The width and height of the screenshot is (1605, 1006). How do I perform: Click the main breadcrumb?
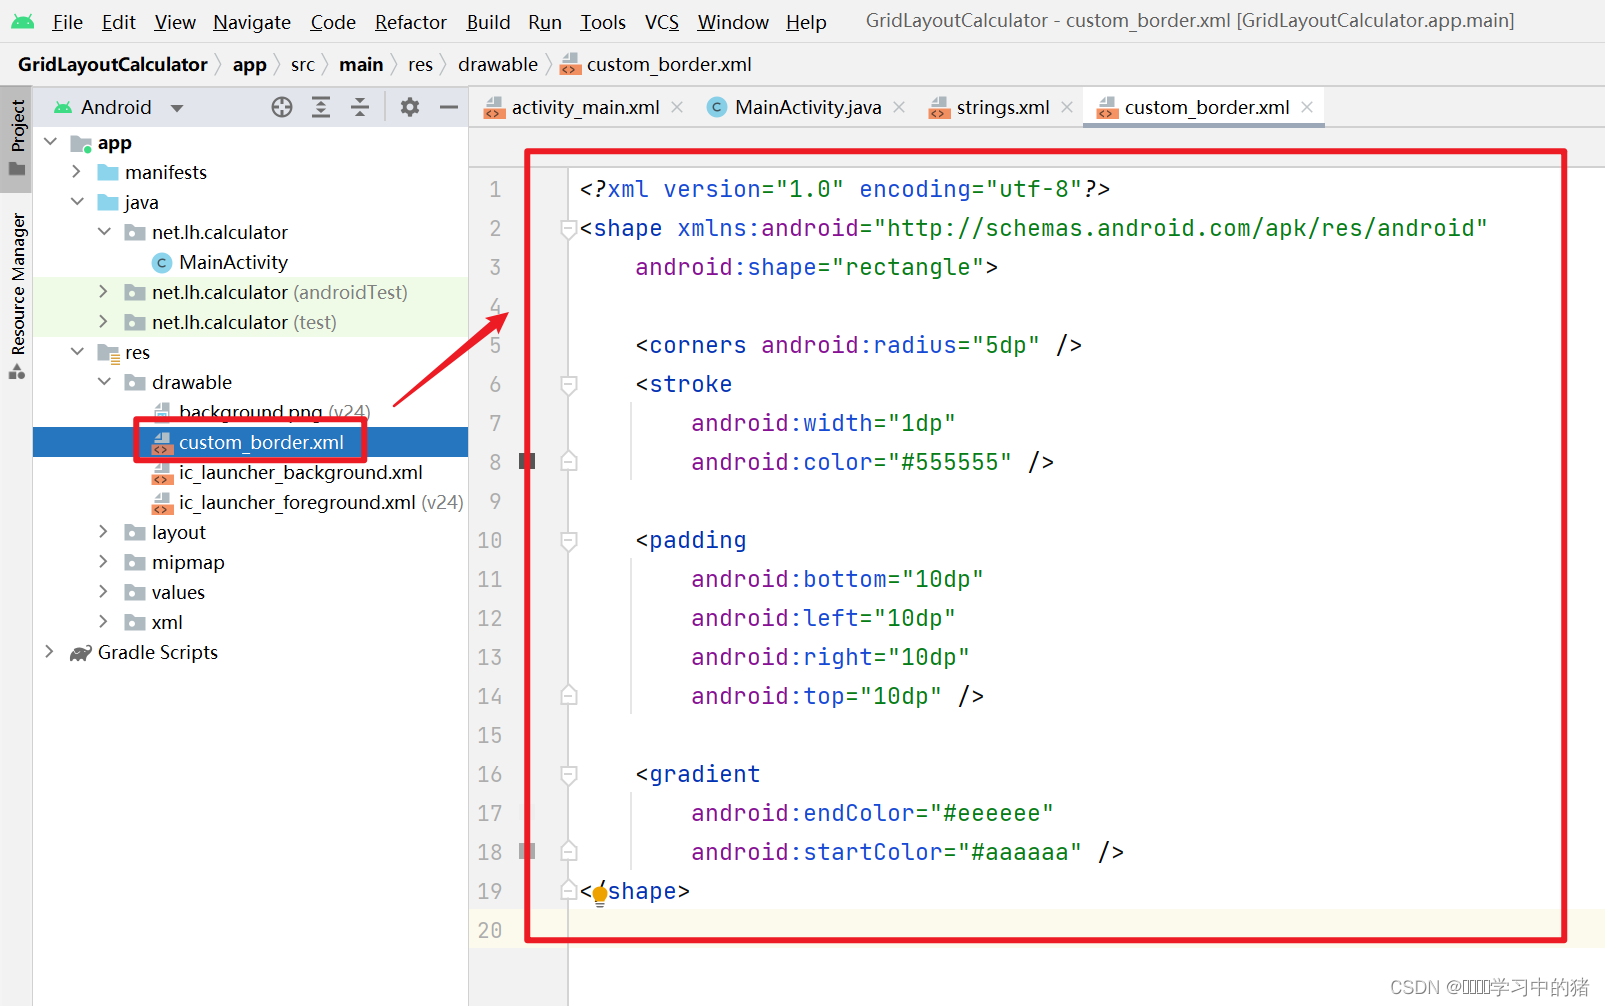click(x=361, y=64)
